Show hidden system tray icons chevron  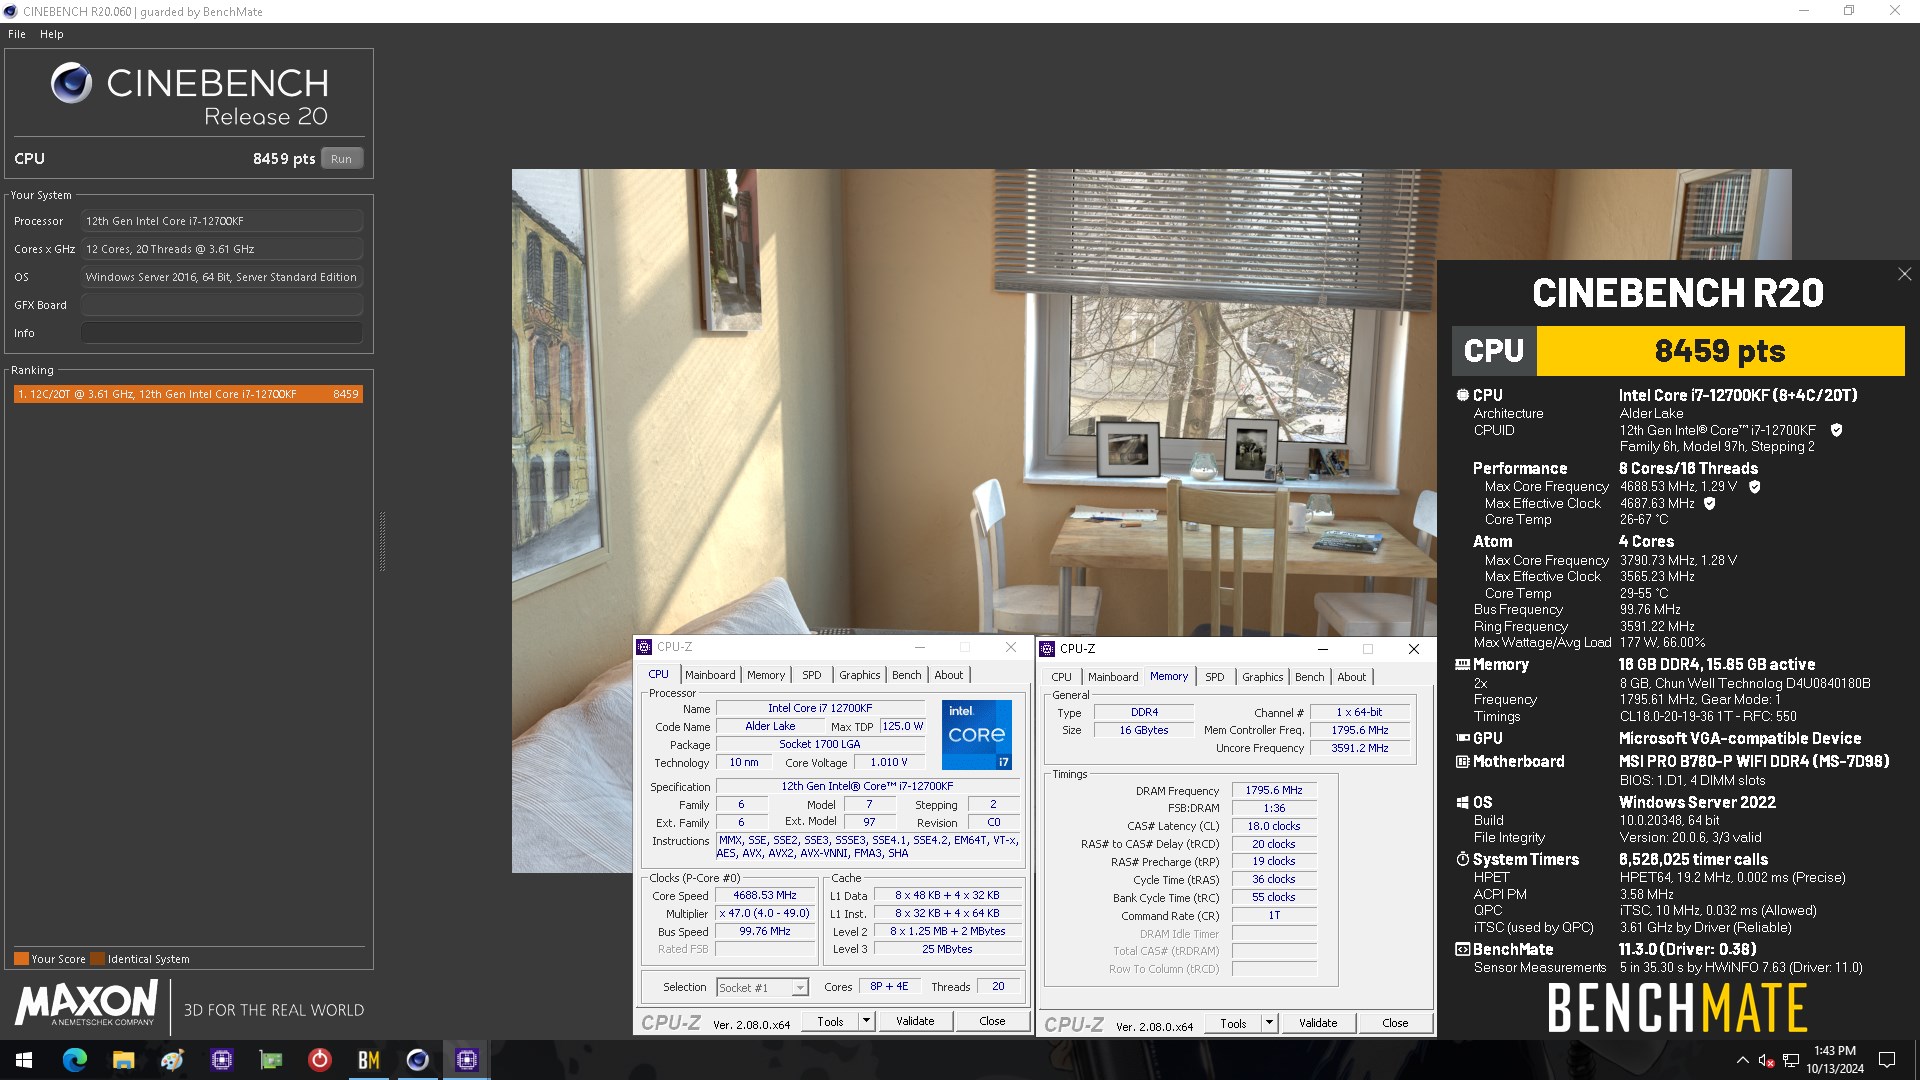[x=1742, y=1060]
